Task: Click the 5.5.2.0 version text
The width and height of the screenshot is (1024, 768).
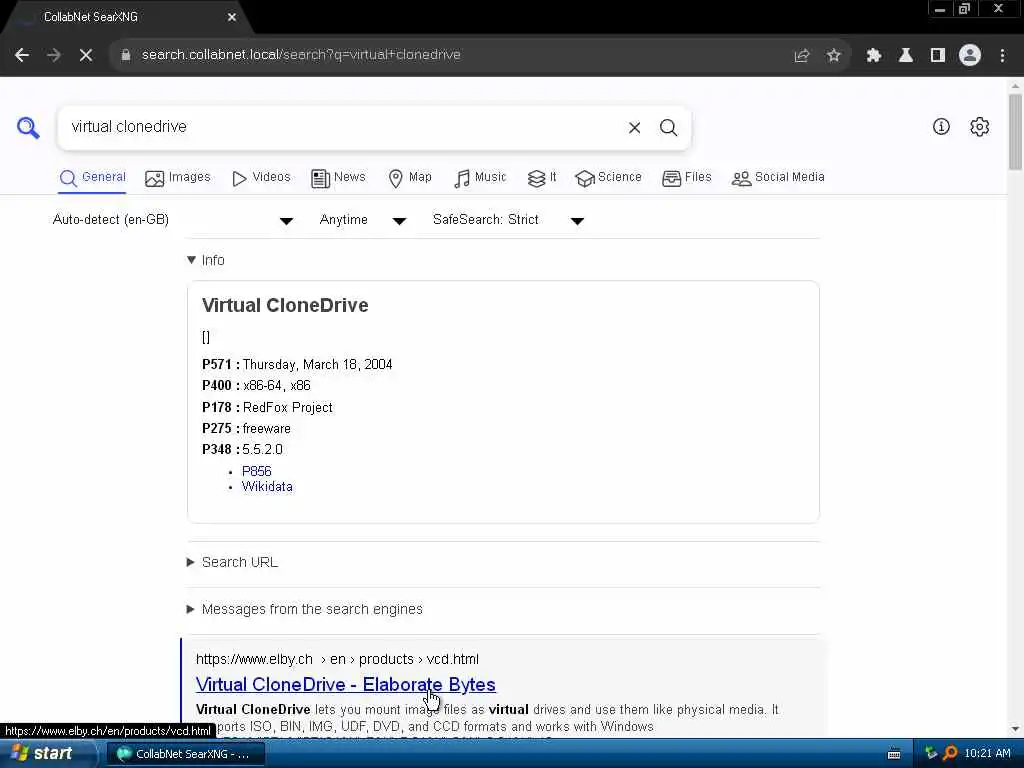Action: (263, 450)
